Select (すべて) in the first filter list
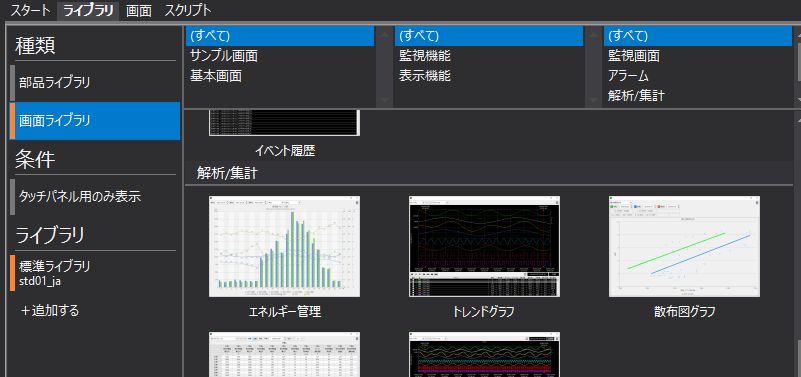The height and width of the screenshot is (377, 801). pyautogui.click(x=280, y=36)
